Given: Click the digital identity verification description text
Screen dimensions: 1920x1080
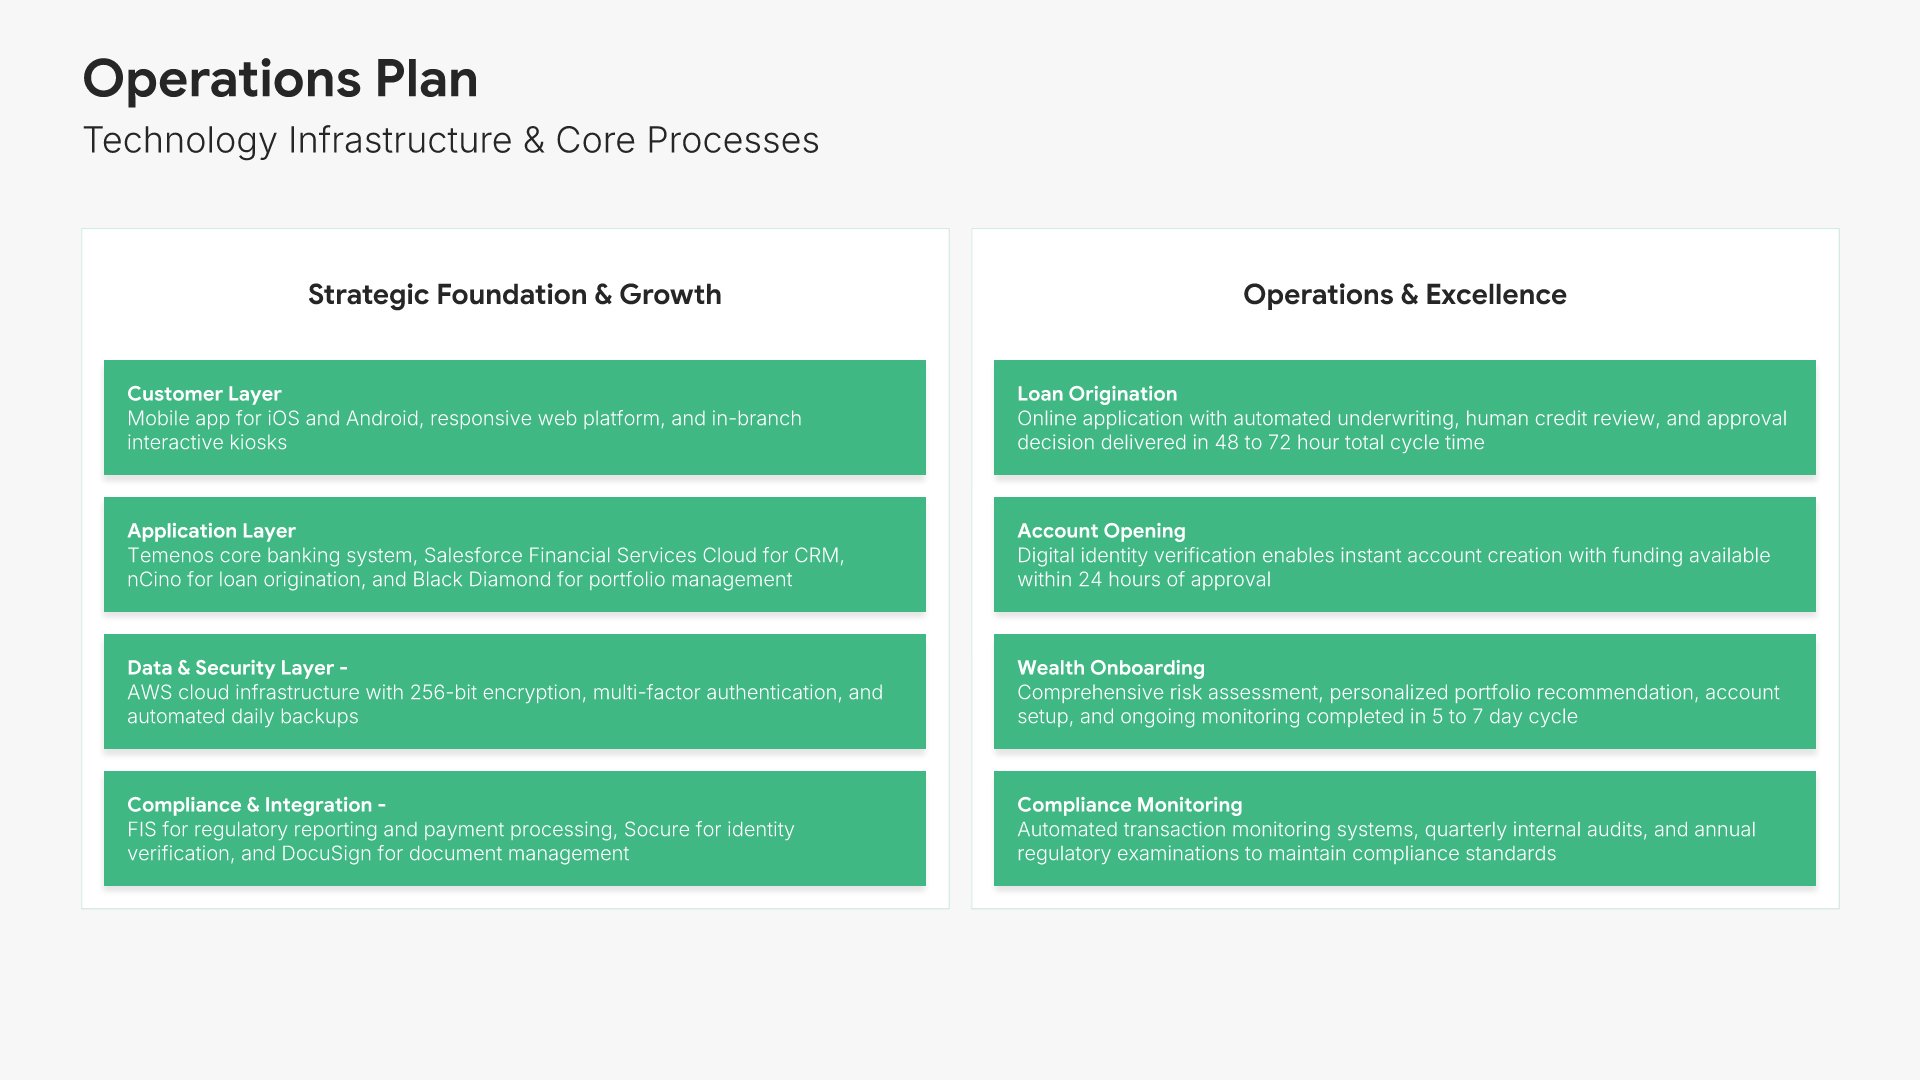Looking at the screenshot, I should pyautogui.click(x=1393, y=568).
